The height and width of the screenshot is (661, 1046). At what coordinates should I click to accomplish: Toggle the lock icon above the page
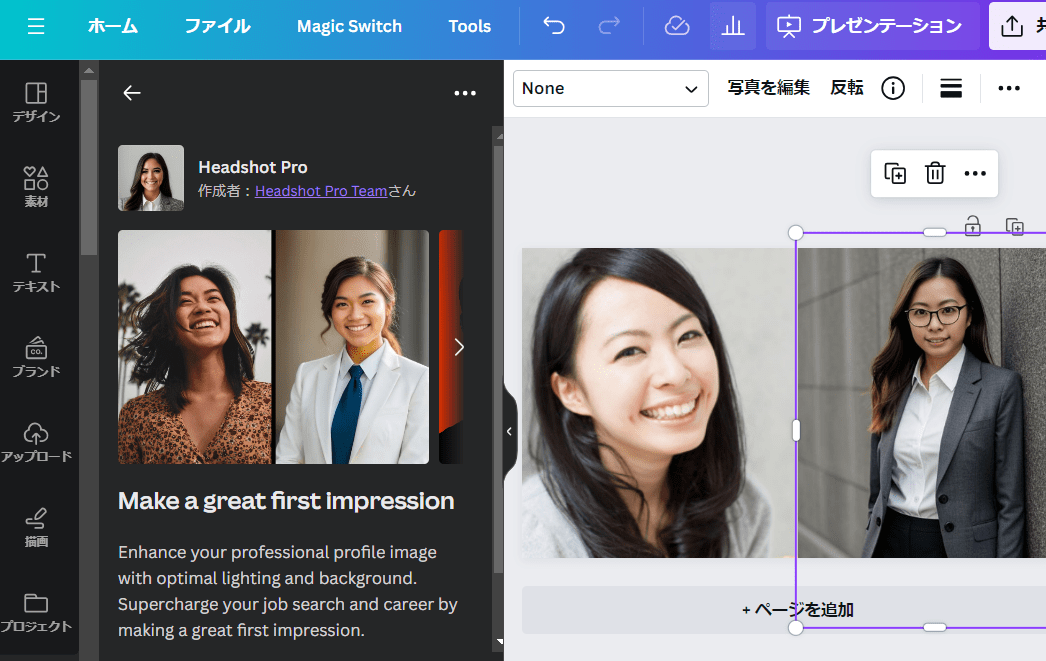click(x=972, y=226)
